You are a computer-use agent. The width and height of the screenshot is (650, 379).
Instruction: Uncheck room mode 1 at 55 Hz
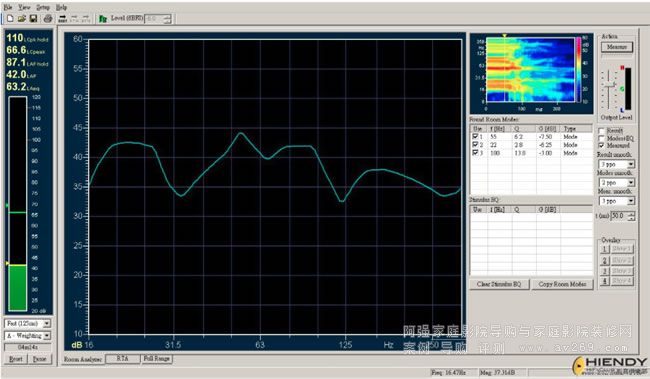coord(475,136)
